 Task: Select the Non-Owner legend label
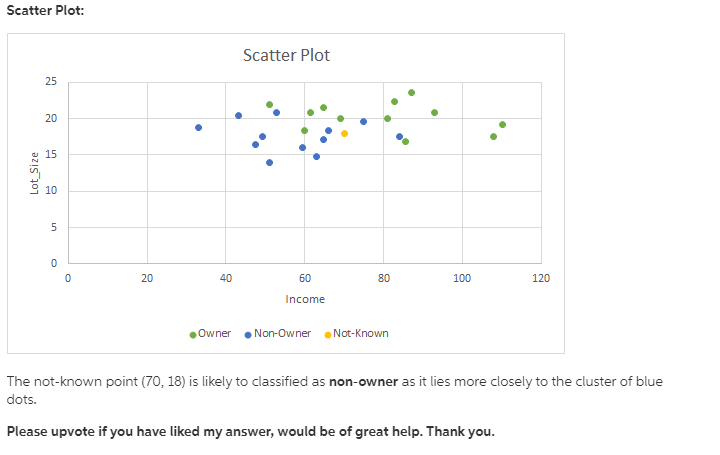tap(282, 333)
